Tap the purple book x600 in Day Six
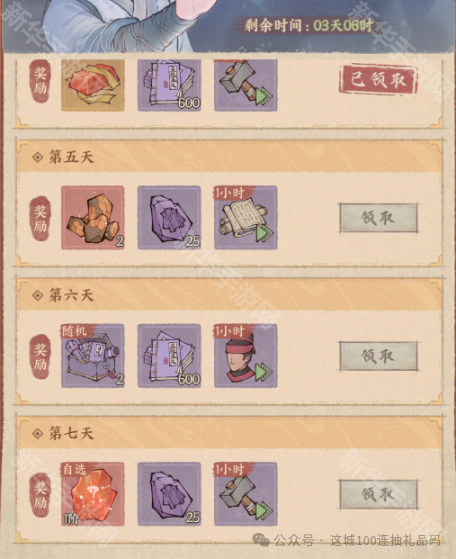 (x=169, y=356)
